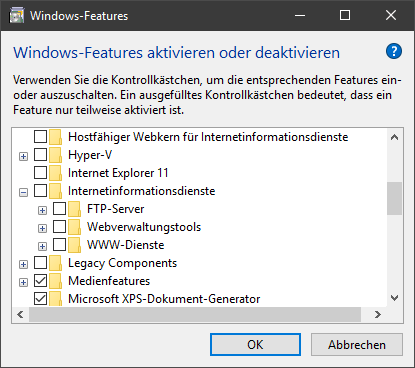Click the folder icon beside Internet Explorer 11
This screenshot has width=415, height=368.
pyautogui.click(x=55, y=173)
